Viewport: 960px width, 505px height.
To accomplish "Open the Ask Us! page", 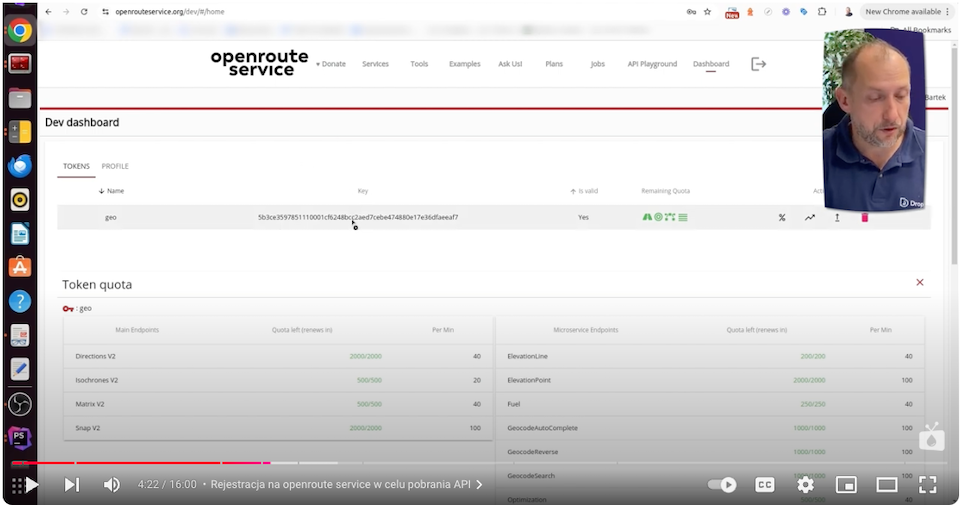I will 510,64.
